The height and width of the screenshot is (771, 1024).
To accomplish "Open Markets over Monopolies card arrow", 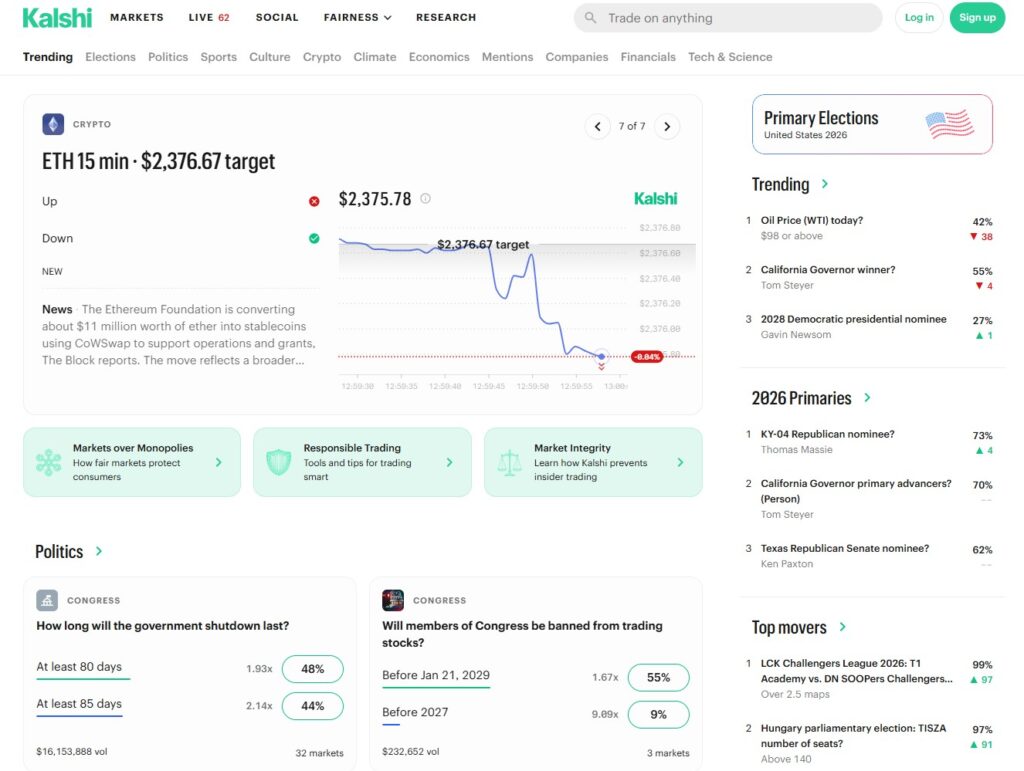I will pyautogui.click(x=219, y=462).
